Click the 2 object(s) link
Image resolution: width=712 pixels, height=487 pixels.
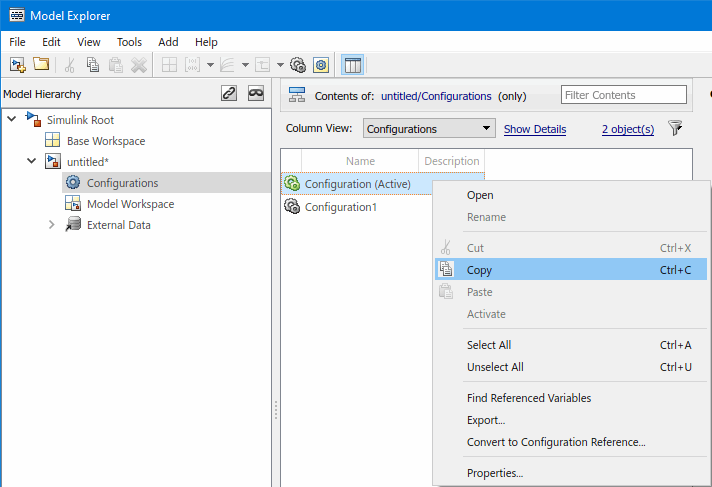[627, 129]
